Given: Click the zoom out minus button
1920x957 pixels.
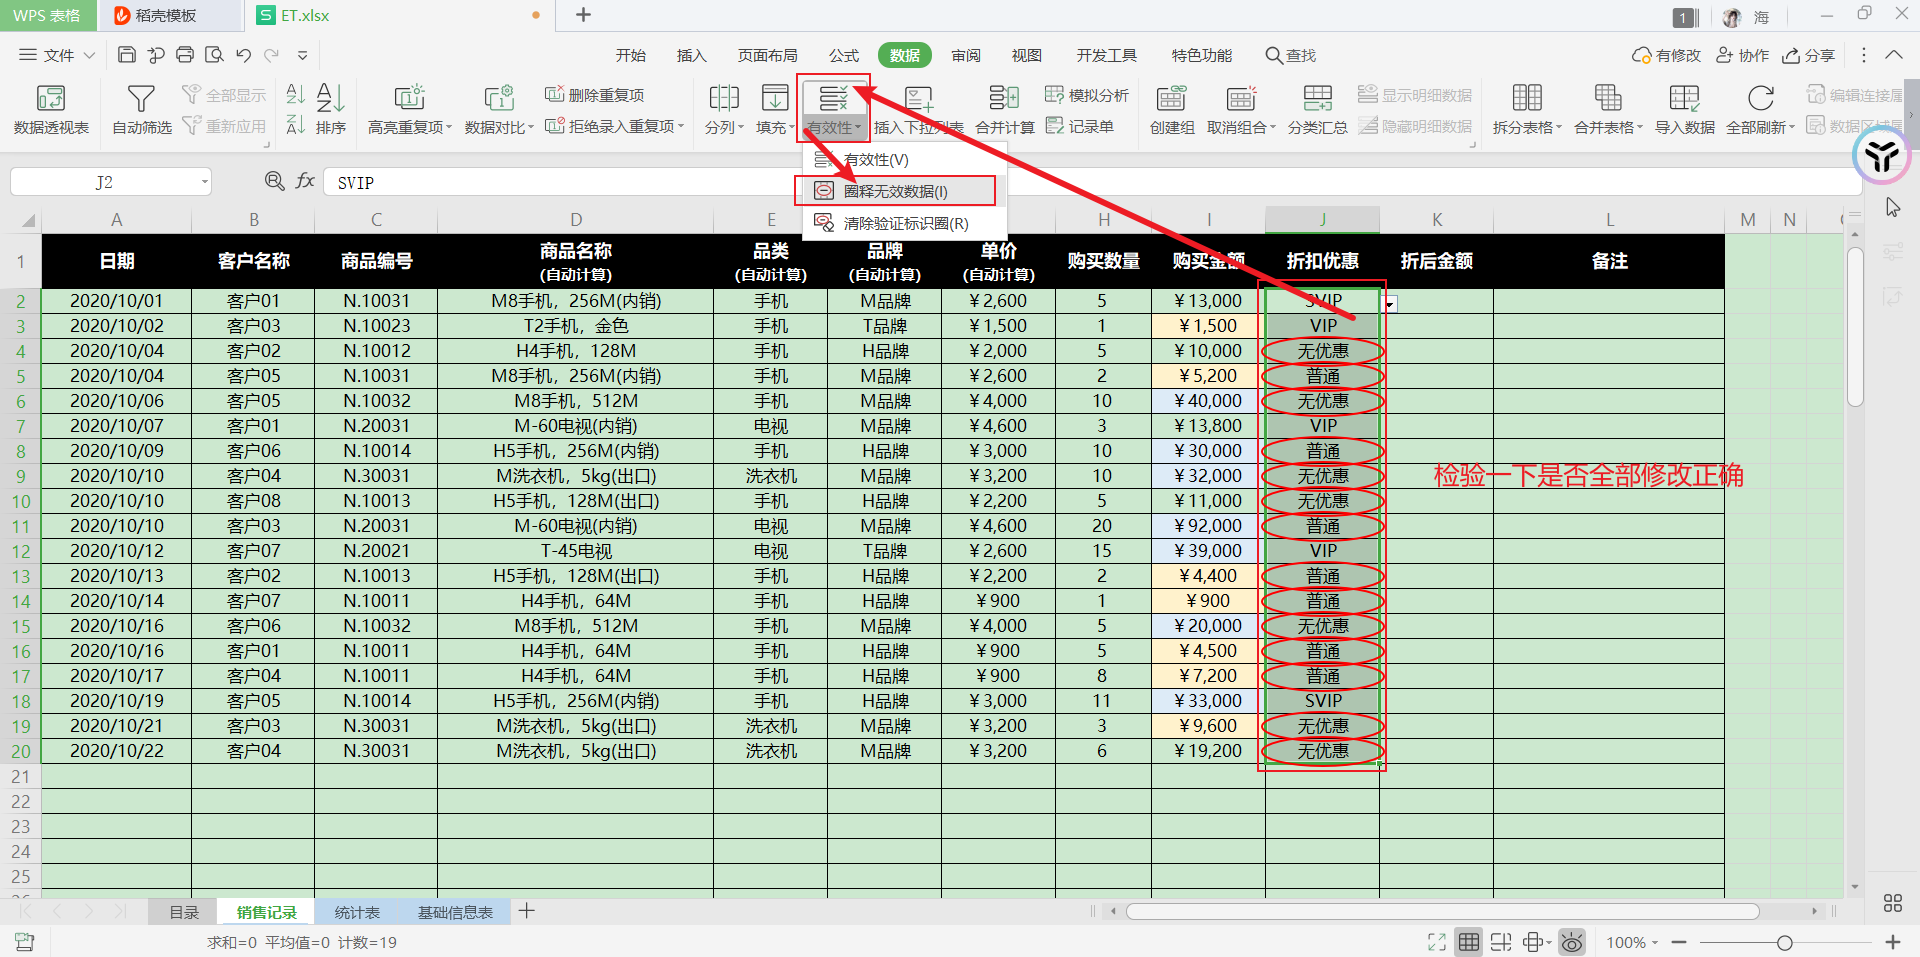Looking at the screenshot, I should click(1679, 942).
